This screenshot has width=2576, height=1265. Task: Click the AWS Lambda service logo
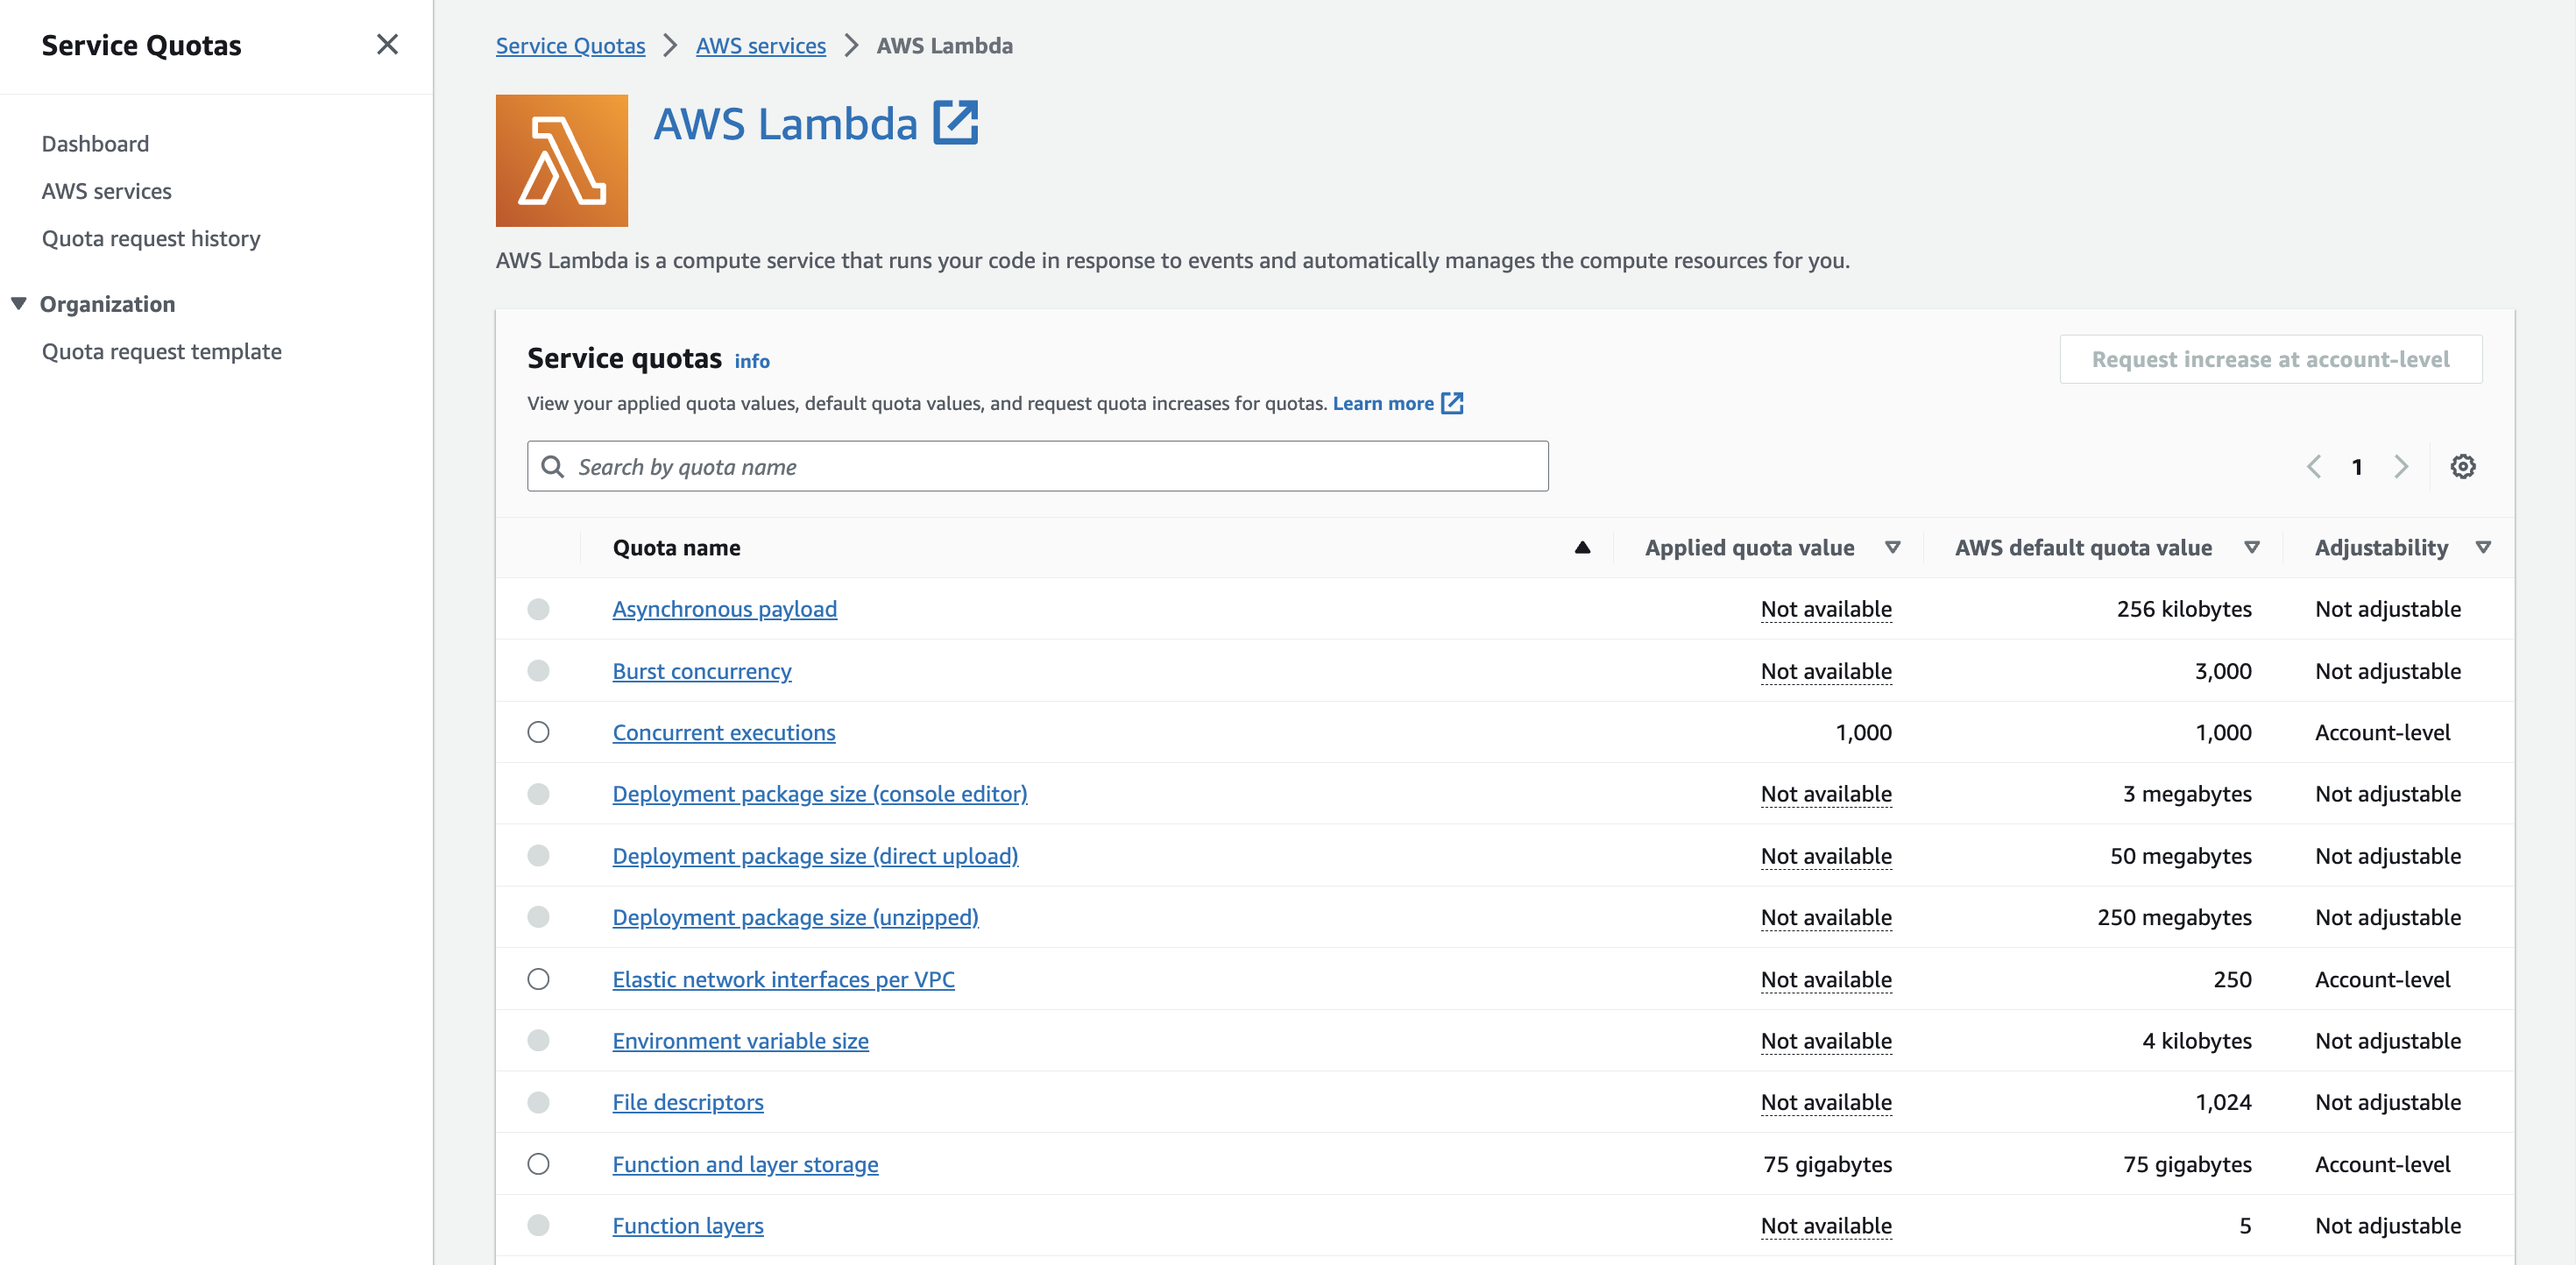(560, 160)
